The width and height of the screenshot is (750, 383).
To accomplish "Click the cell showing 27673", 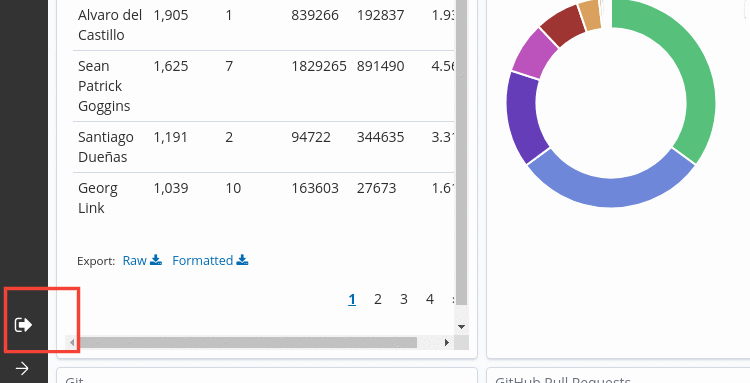I will point(376,188).
